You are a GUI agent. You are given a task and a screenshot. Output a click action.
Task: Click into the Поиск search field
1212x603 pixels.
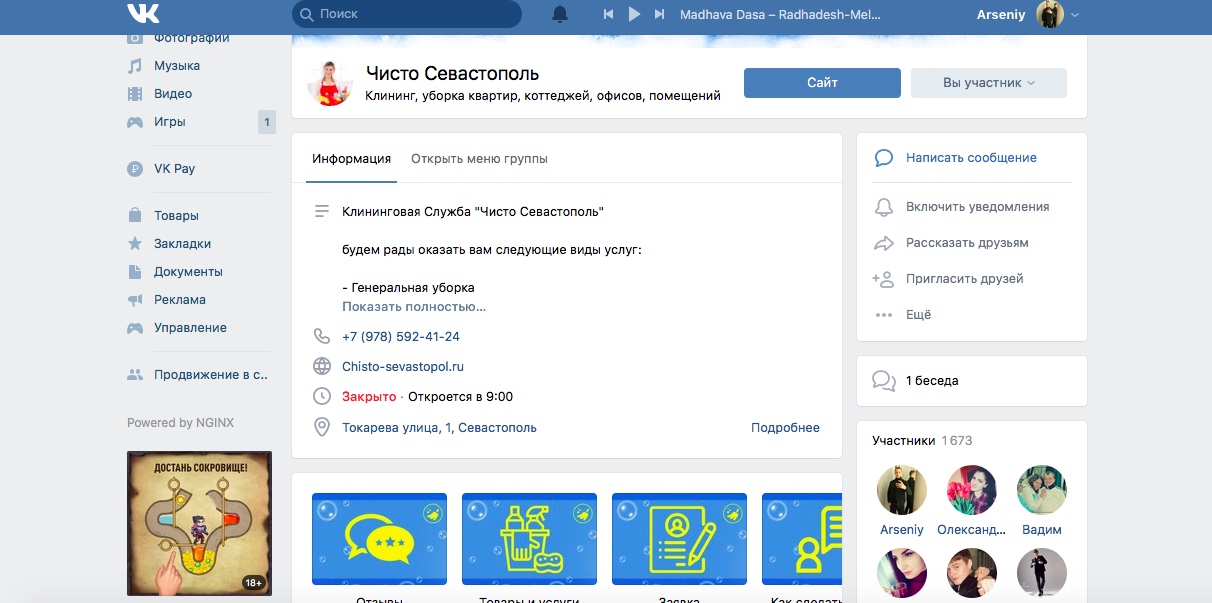tap(407, 14)
